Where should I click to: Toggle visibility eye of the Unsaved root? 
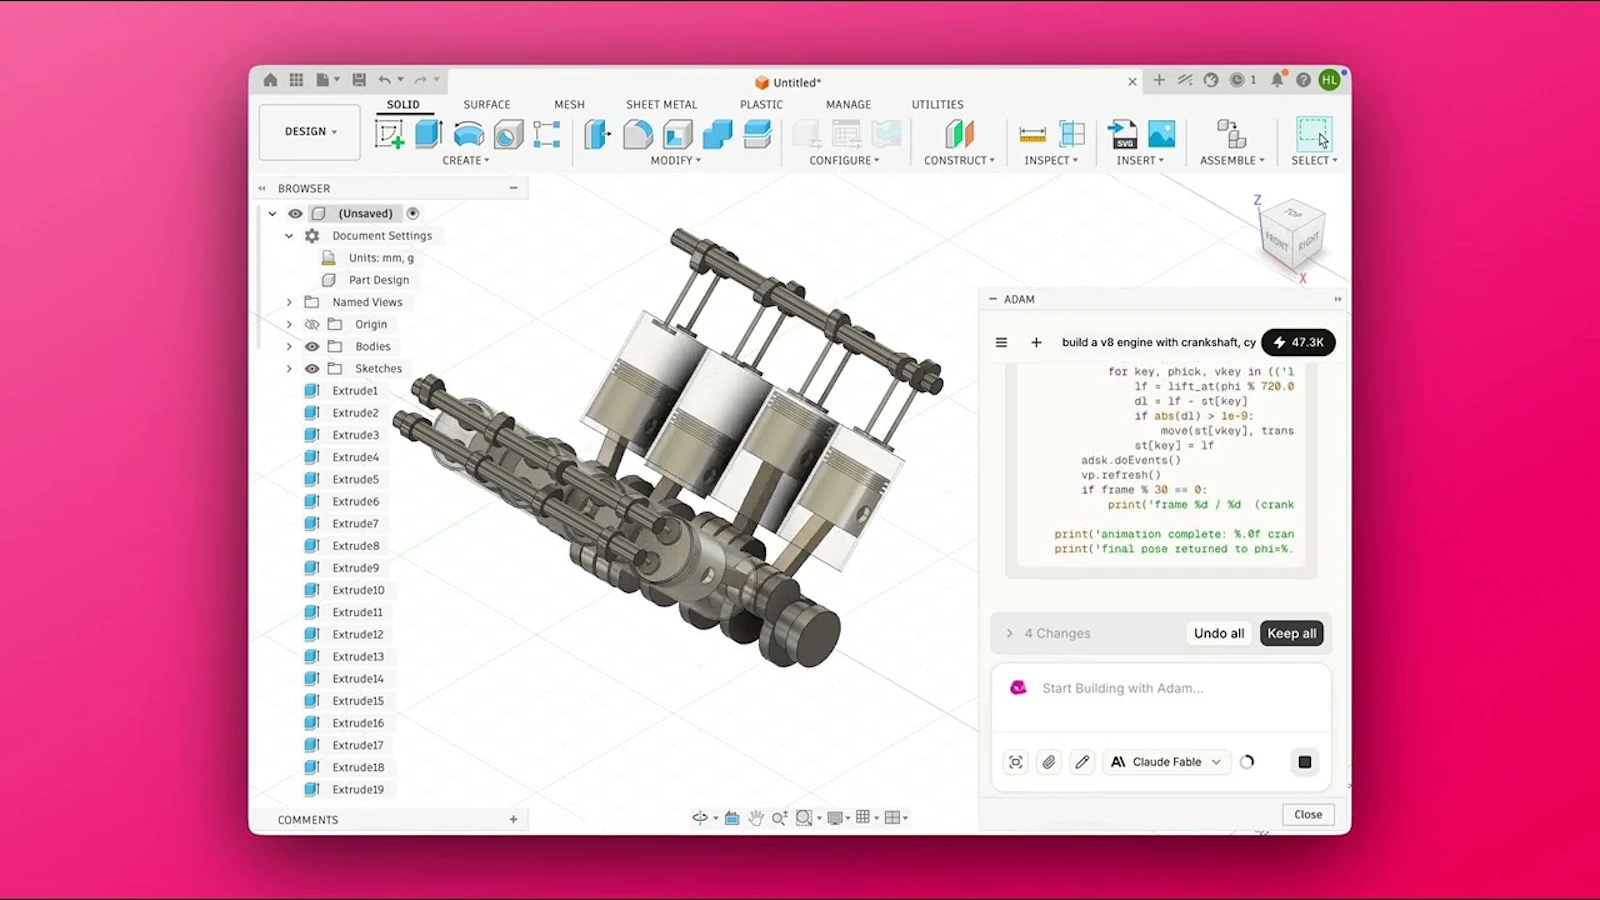pos(295,213)
